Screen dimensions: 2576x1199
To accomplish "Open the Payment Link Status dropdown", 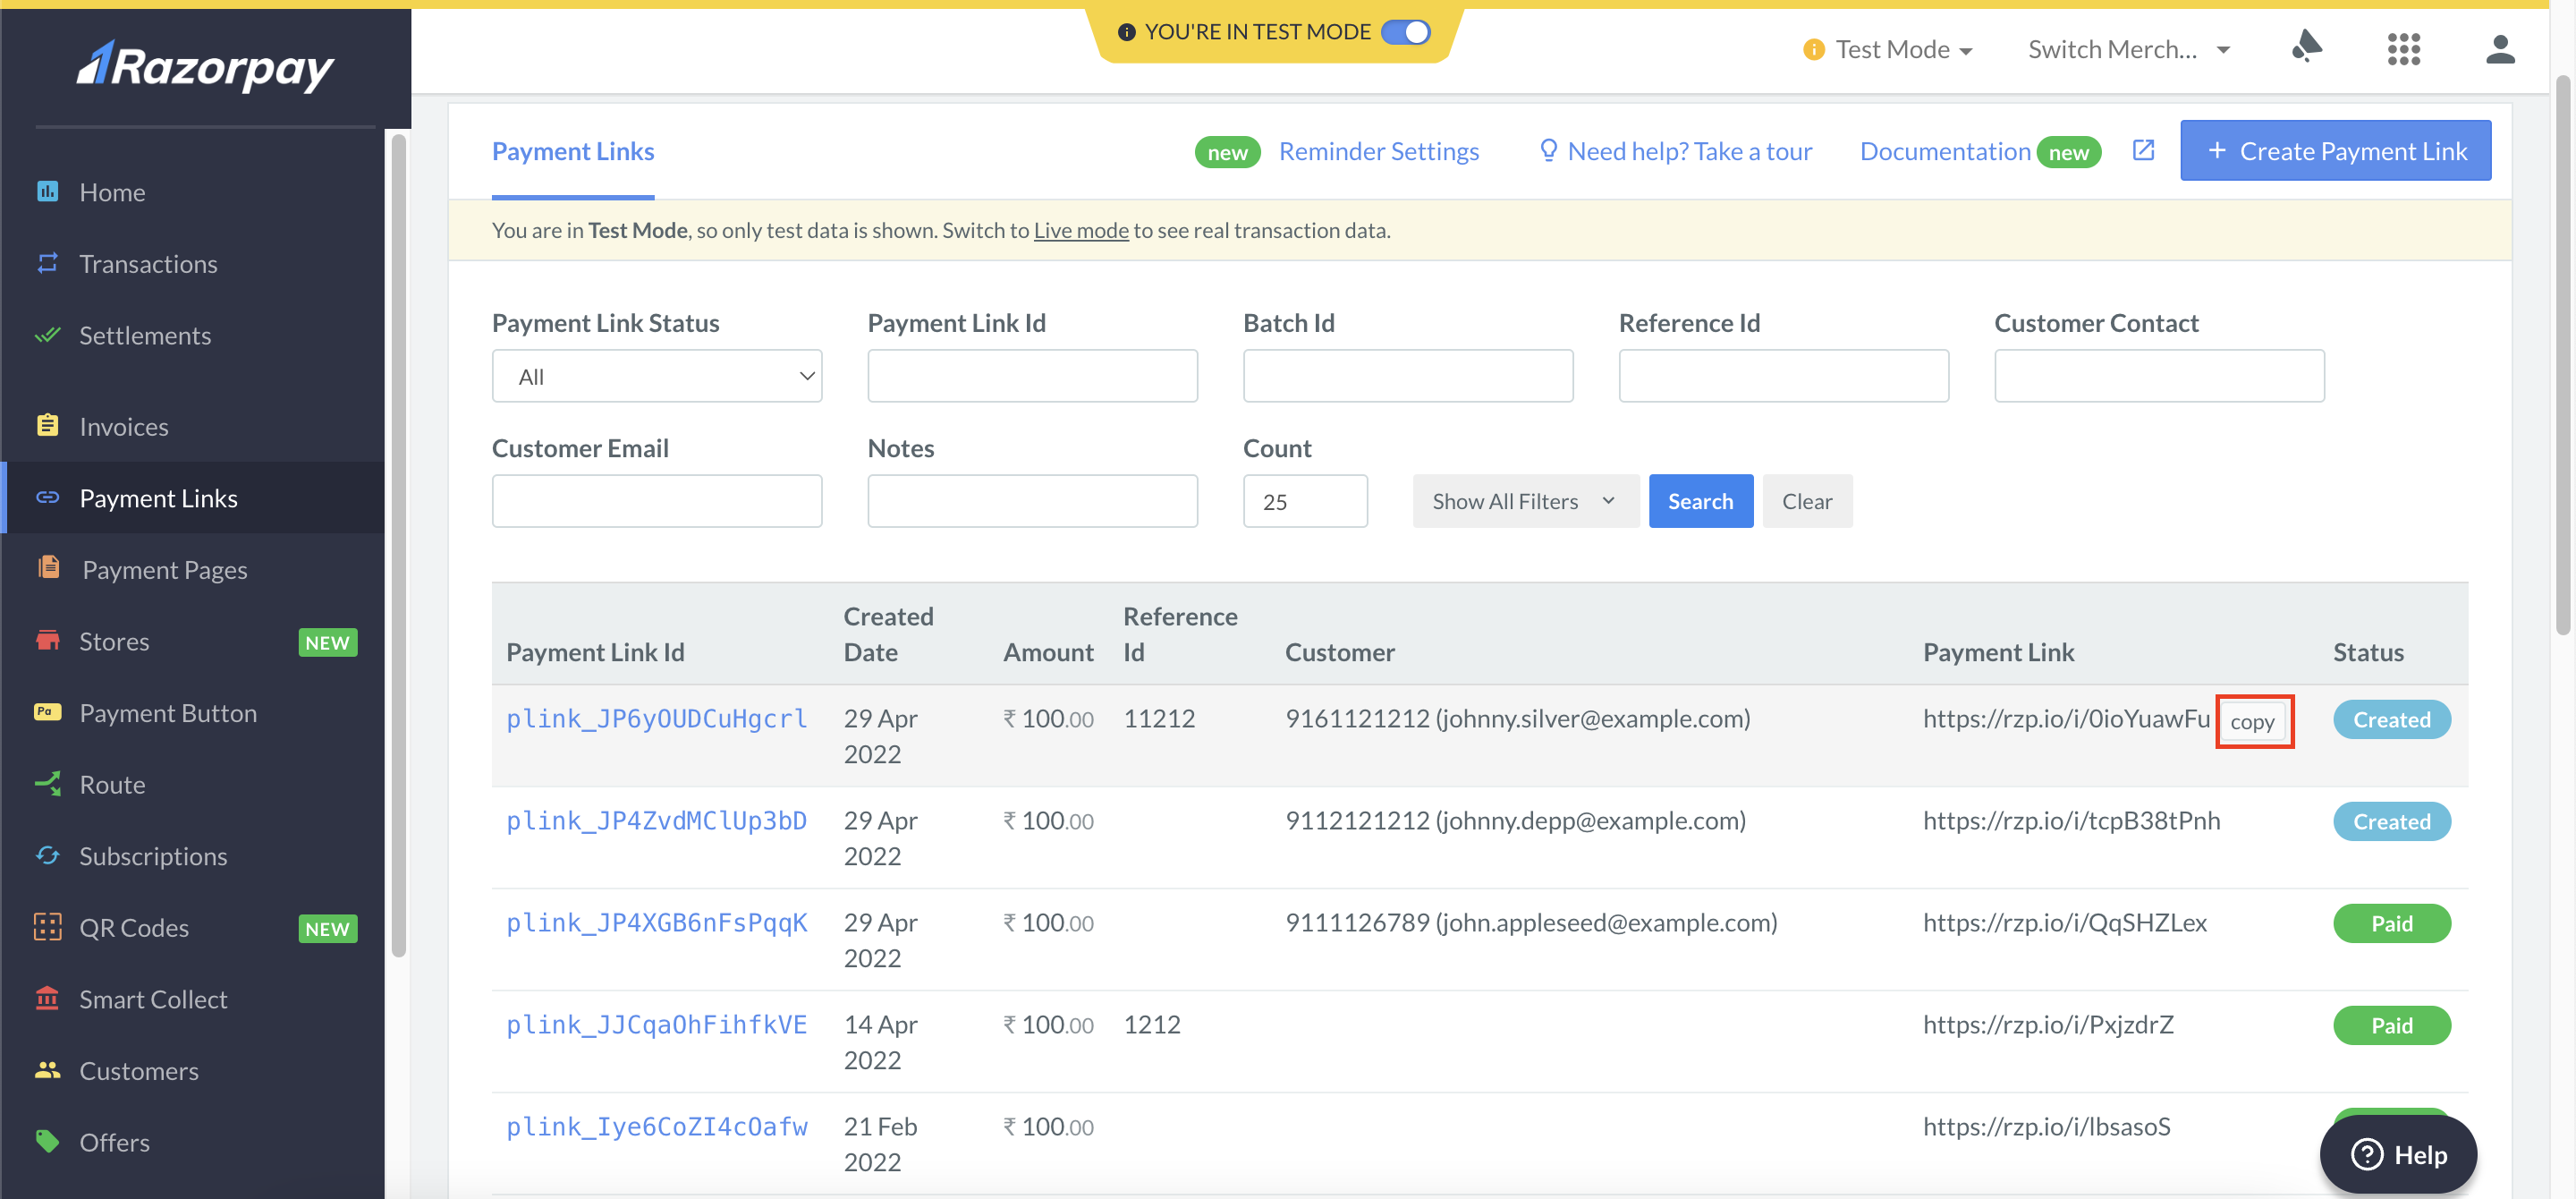I will pyautogui.click(x=656, y=375).
